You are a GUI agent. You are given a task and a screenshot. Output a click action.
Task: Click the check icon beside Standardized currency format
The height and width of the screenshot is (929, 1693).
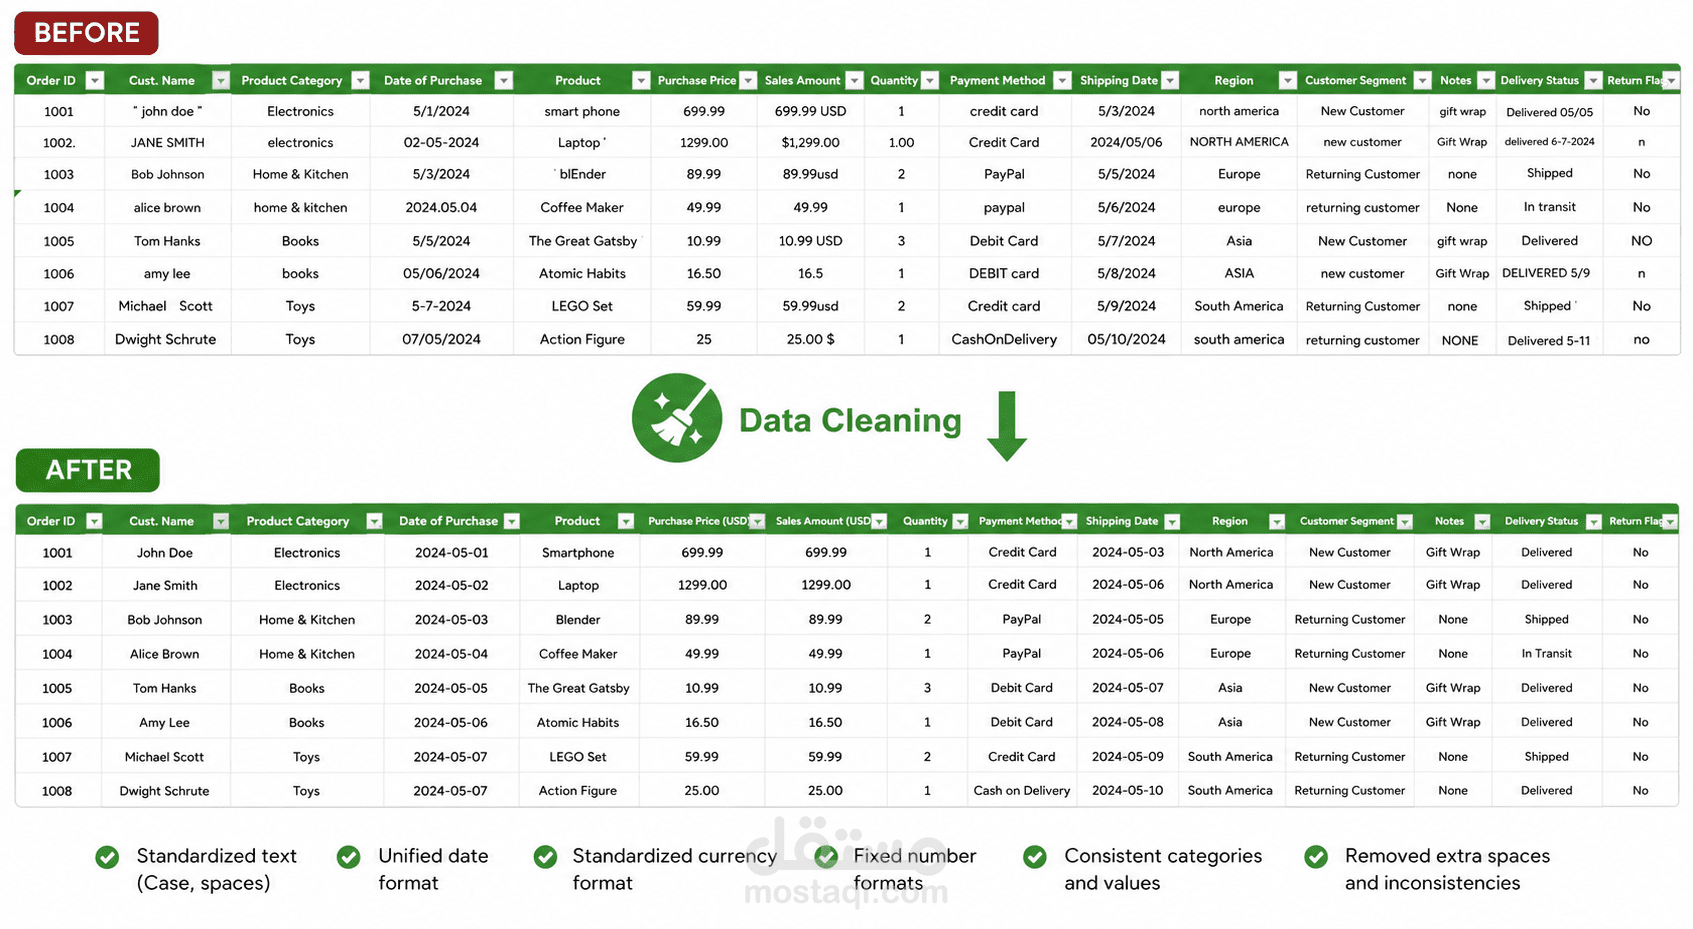pos(545,857)
